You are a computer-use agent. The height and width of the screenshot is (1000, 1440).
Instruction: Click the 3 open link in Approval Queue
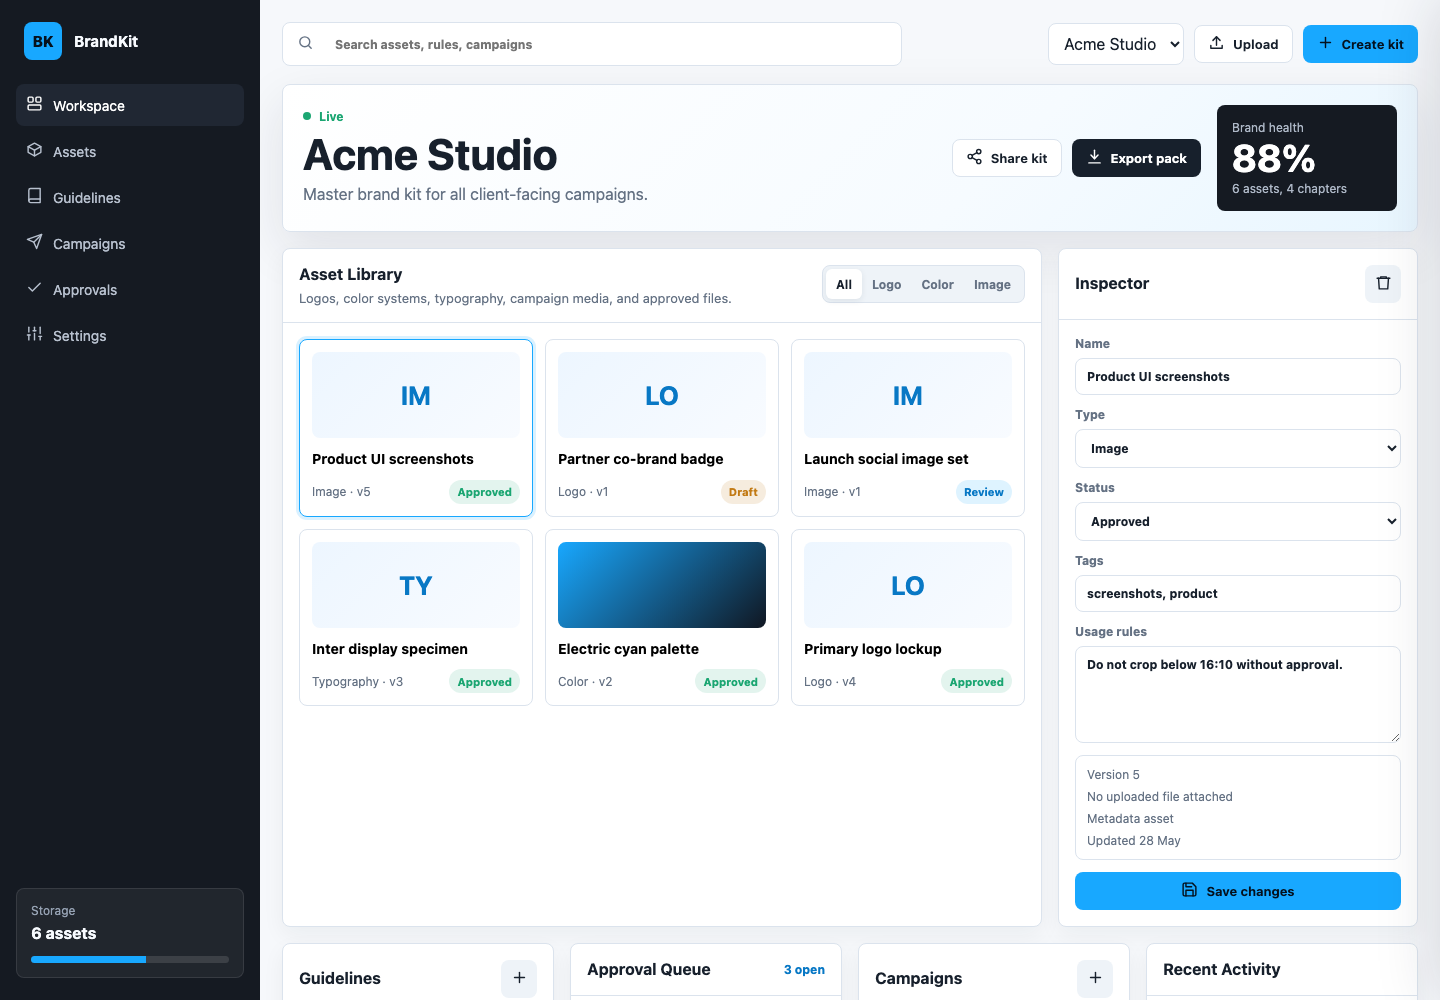(x=804, y=970)
